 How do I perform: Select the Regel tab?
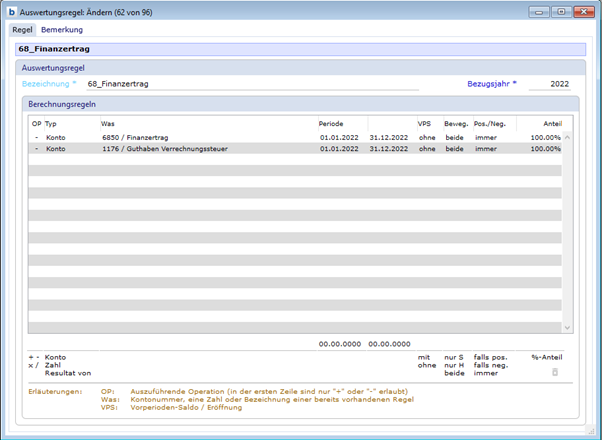click(x=22, y=30)
